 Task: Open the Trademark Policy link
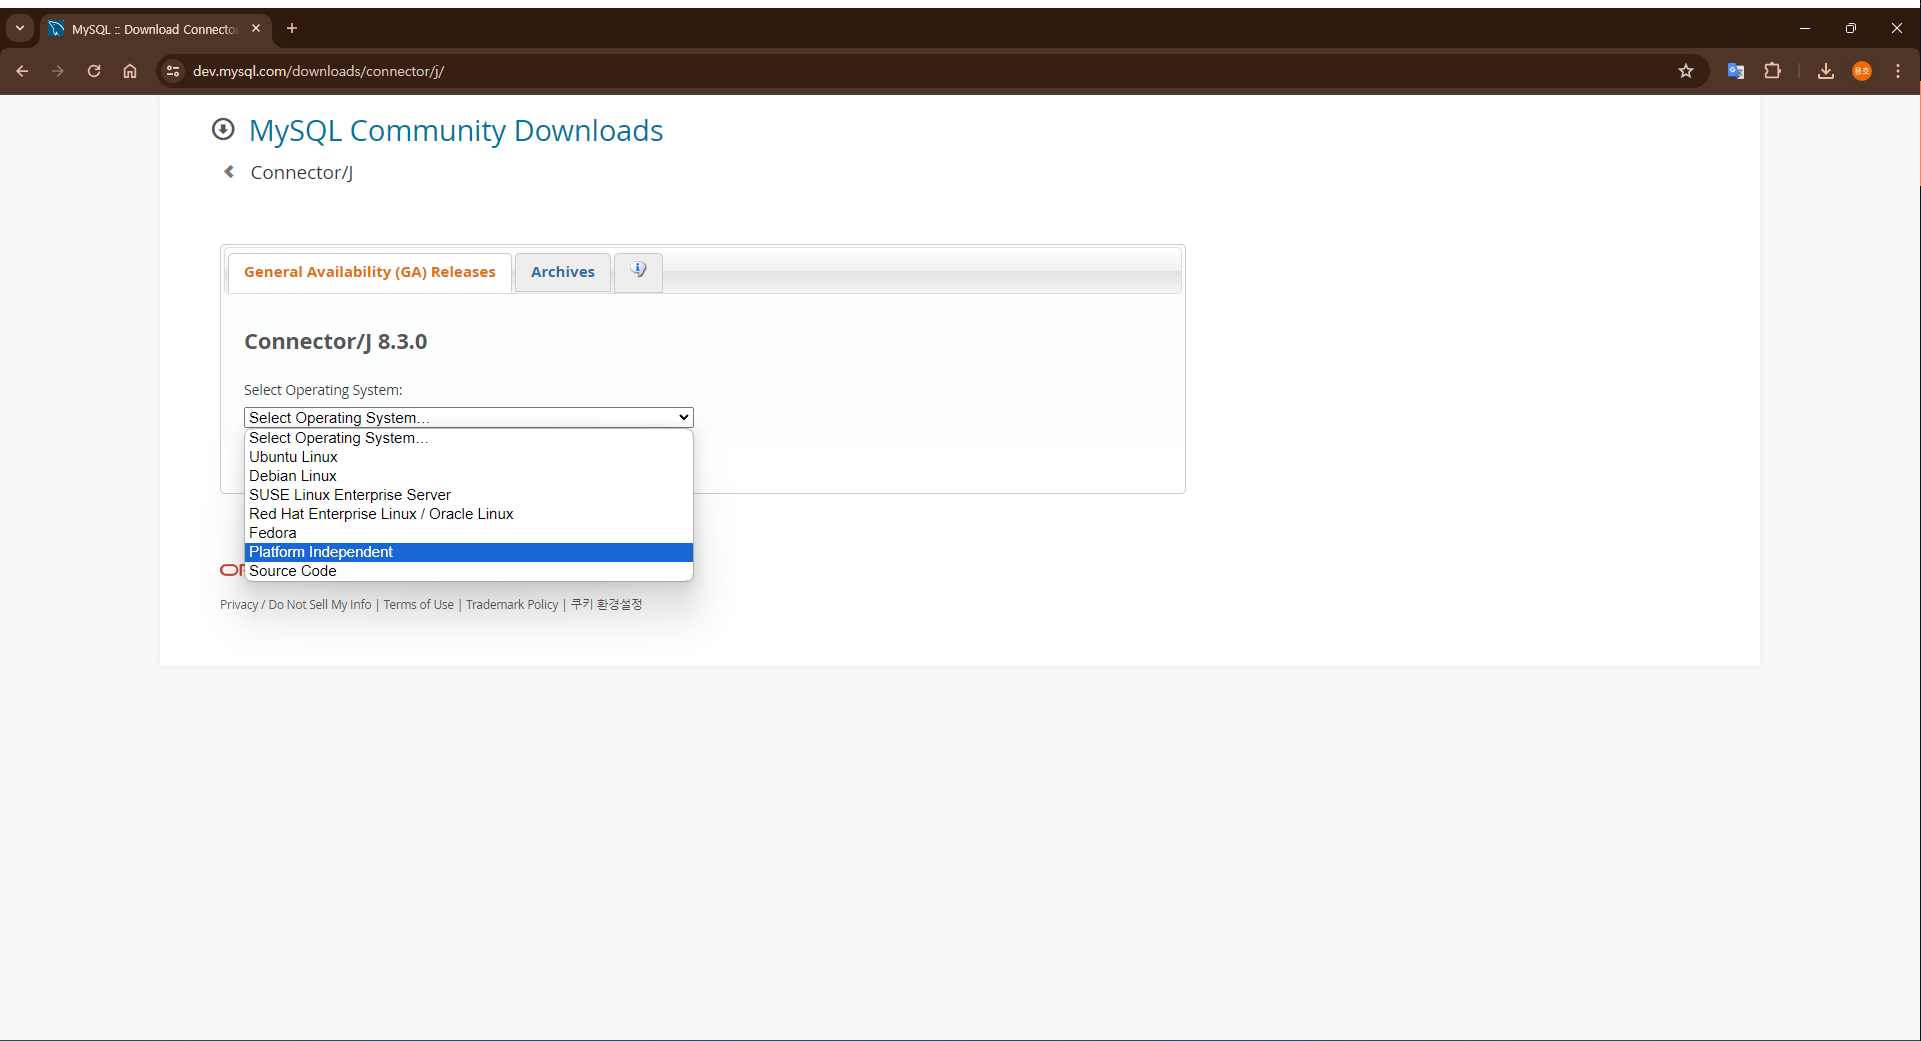coord(512,605)
